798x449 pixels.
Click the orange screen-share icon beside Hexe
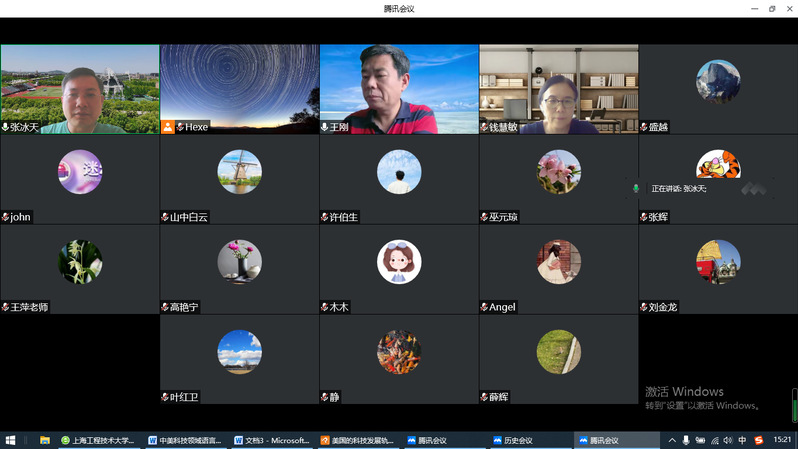coord(168,127)
